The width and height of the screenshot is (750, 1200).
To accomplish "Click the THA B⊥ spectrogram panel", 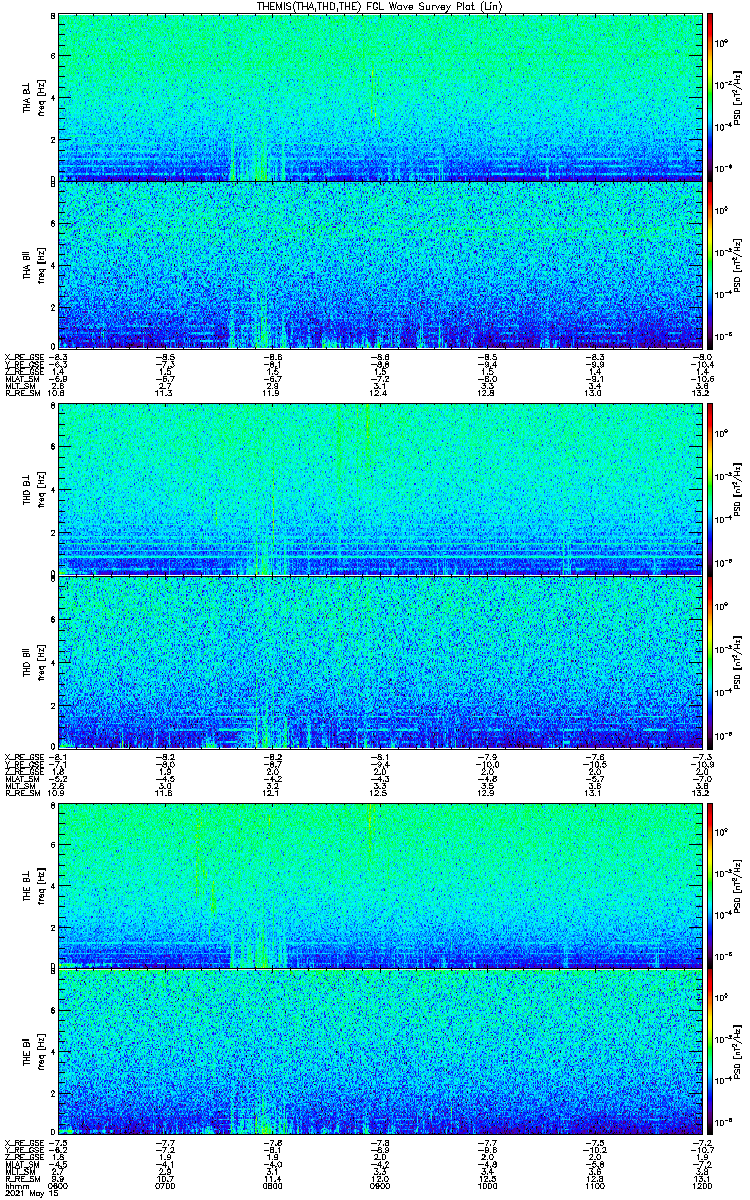I will tap(379, 97).
